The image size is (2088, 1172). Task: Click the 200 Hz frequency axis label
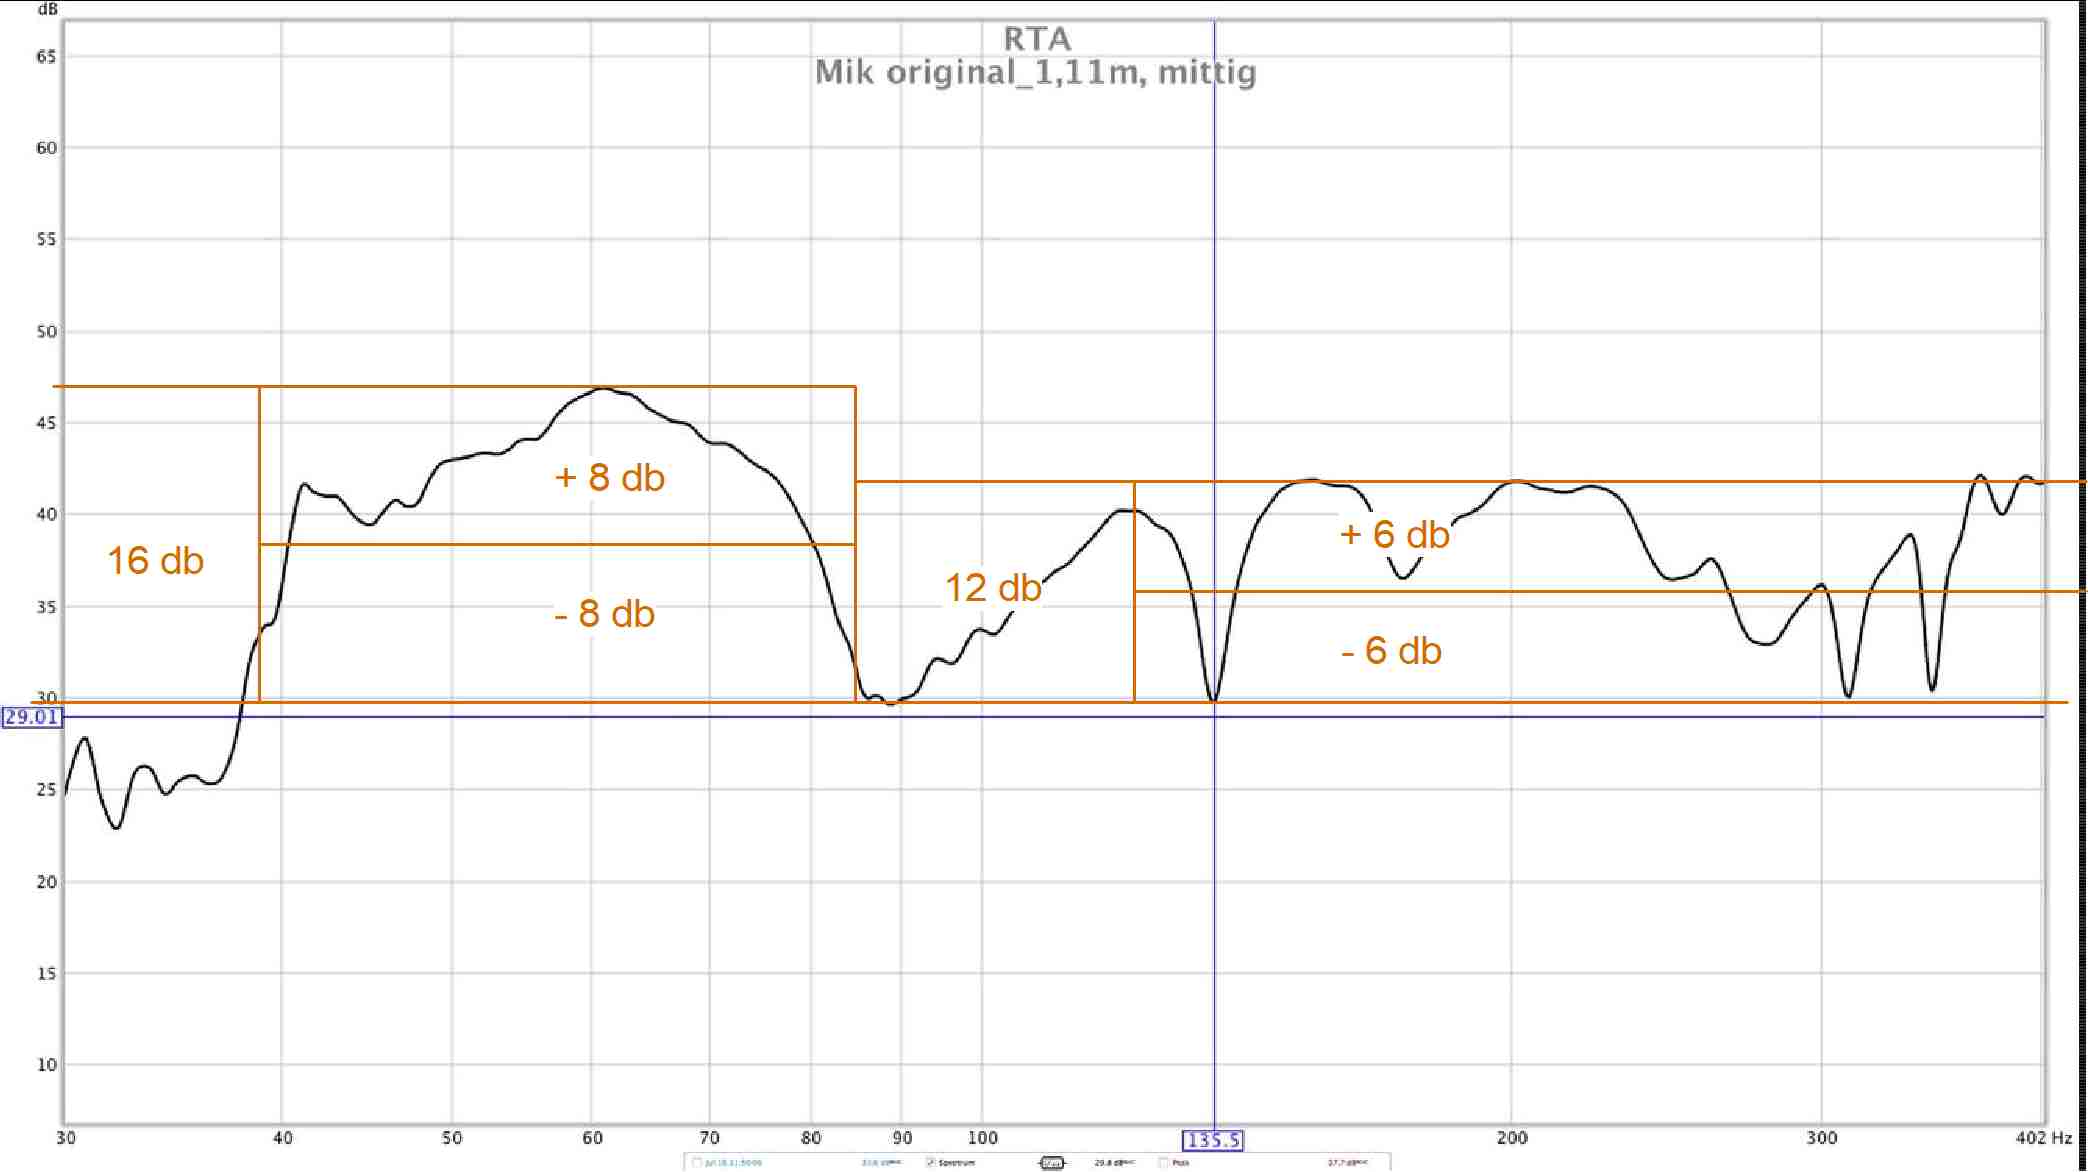tap(1511, 1138)
